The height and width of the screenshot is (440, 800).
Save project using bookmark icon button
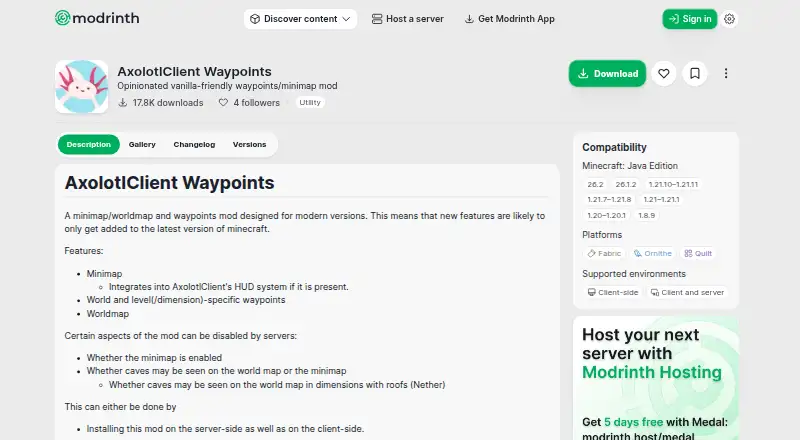[x=695, y=74]
